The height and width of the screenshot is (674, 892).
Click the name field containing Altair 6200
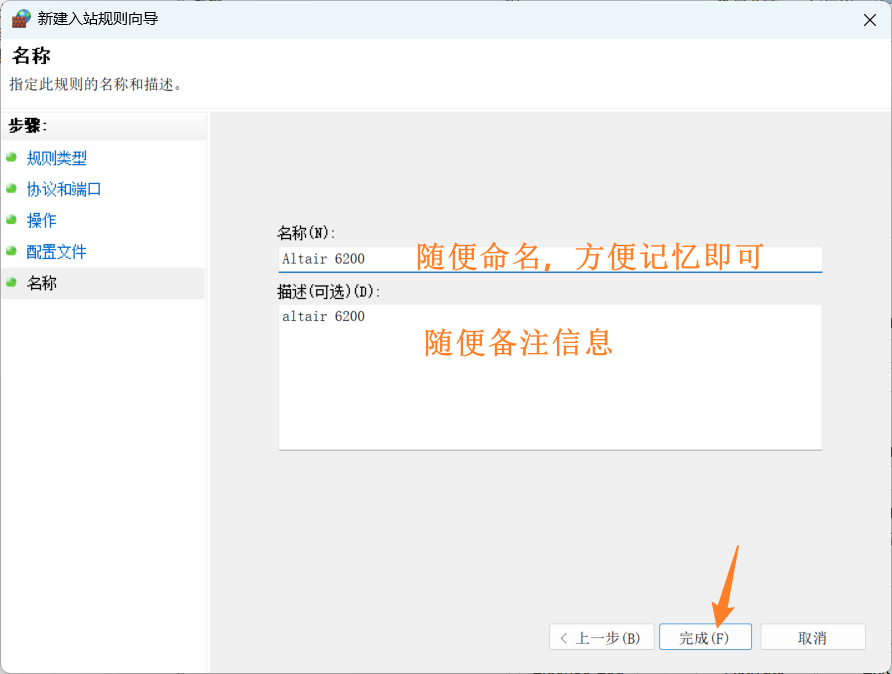(550, 259)
